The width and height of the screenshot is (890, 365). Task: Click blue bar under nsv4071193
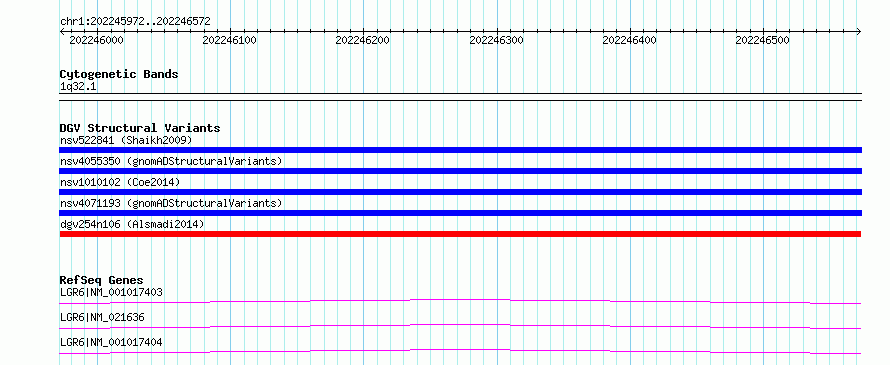460,213
